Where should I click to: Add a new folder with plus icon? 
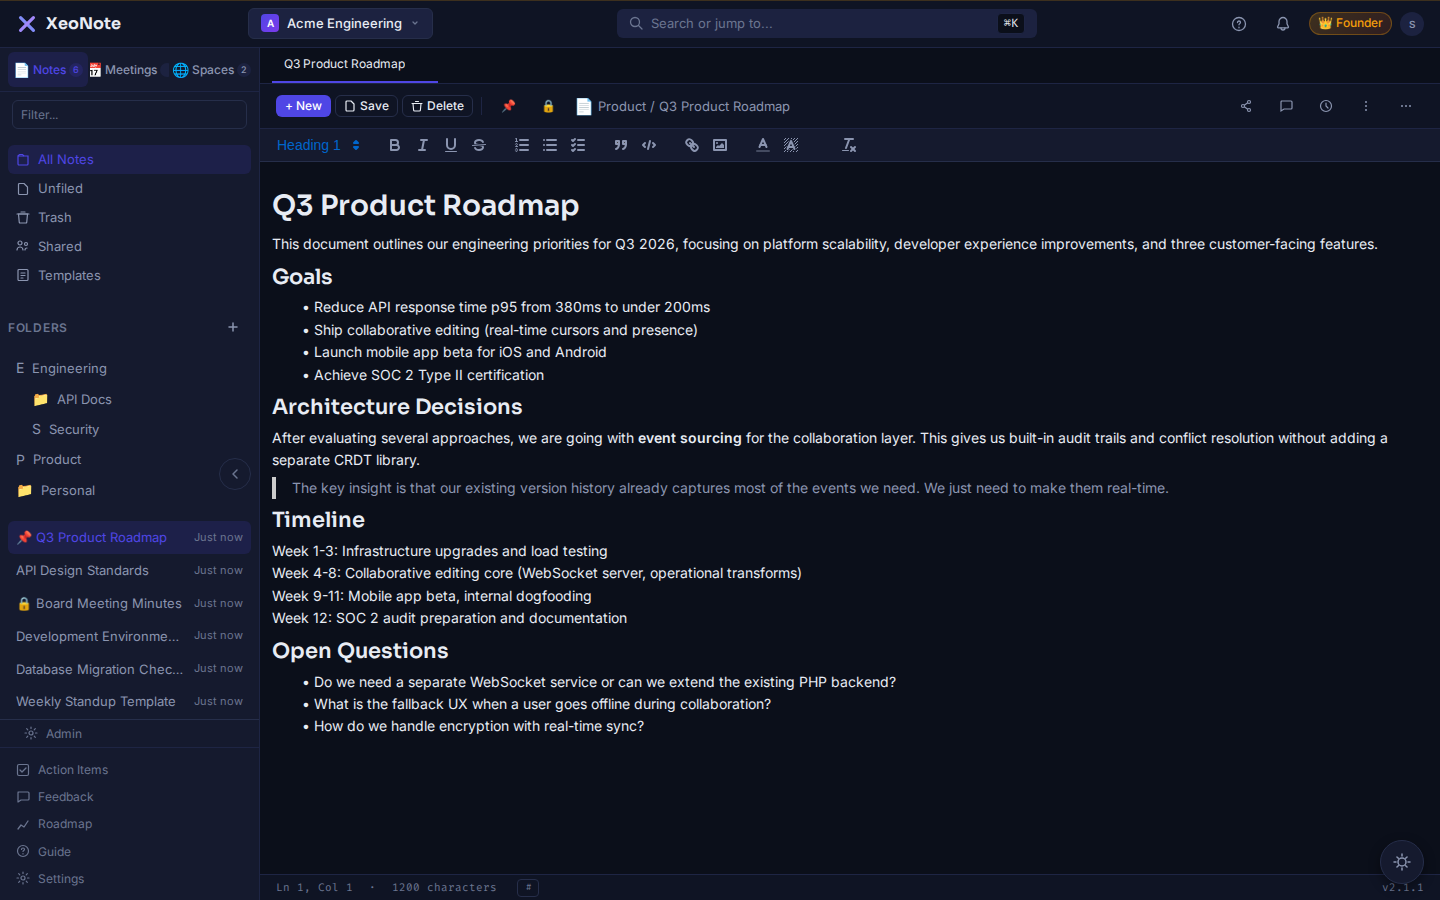(x=233, y=327)
